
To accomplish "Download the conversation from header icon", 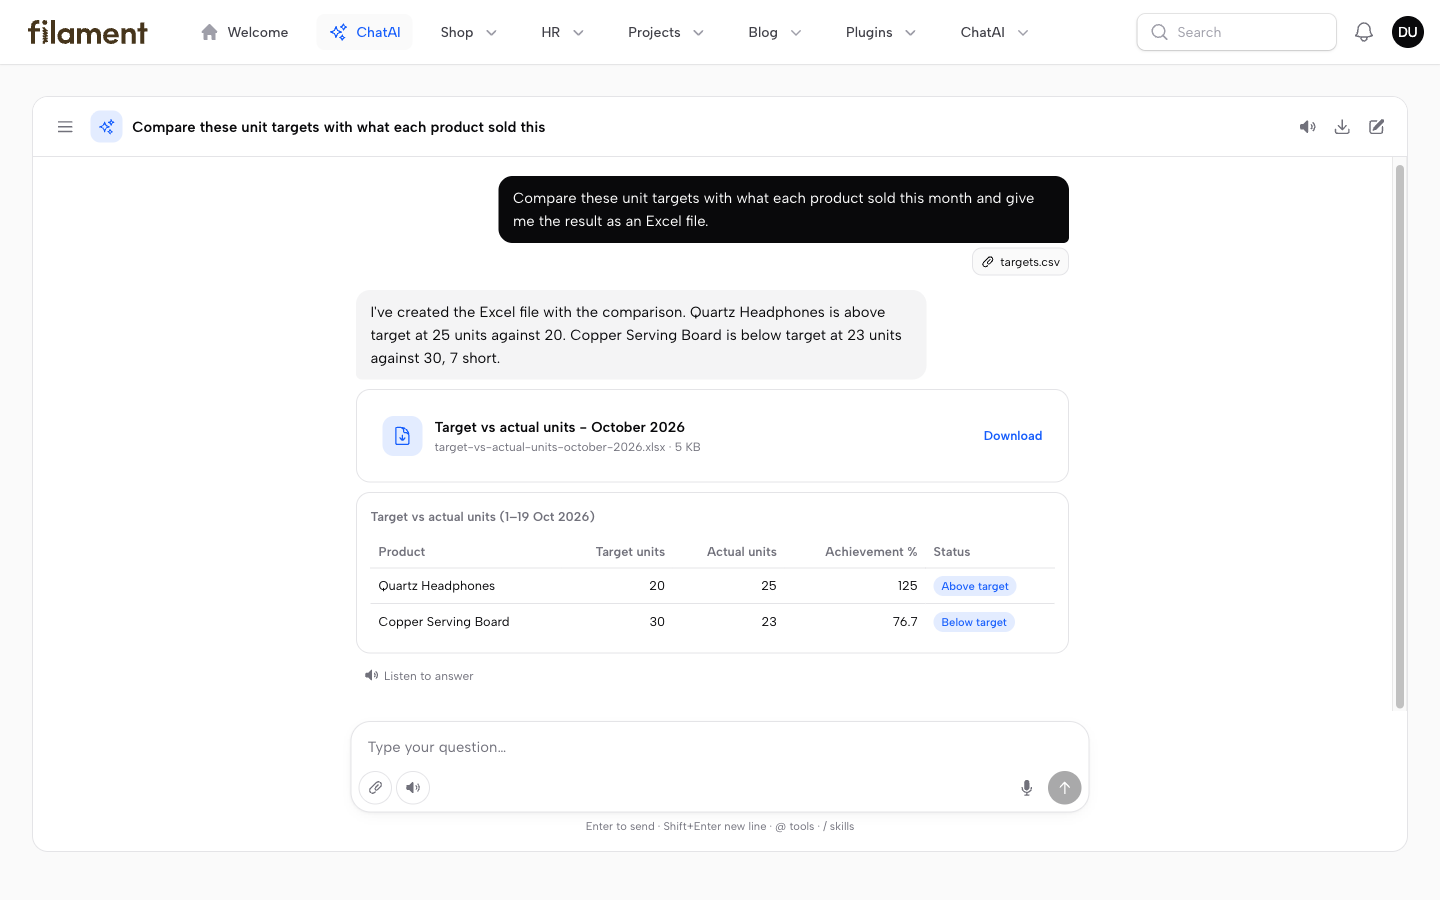I will pos(1342,127).
